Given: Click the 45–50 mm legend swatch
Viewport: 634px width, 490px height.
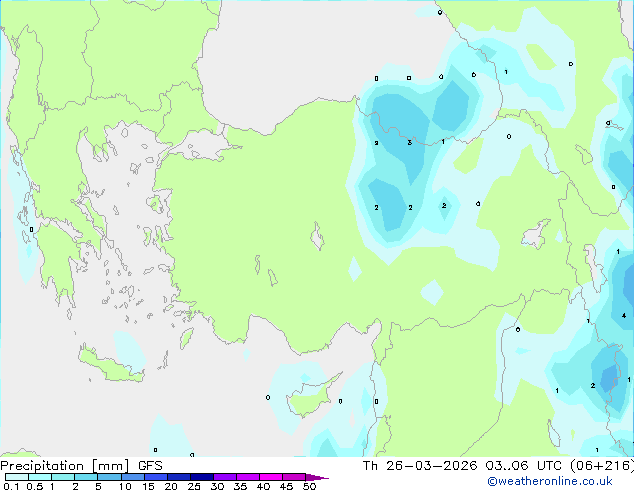Looking at the screenshot, I should 294,477.
